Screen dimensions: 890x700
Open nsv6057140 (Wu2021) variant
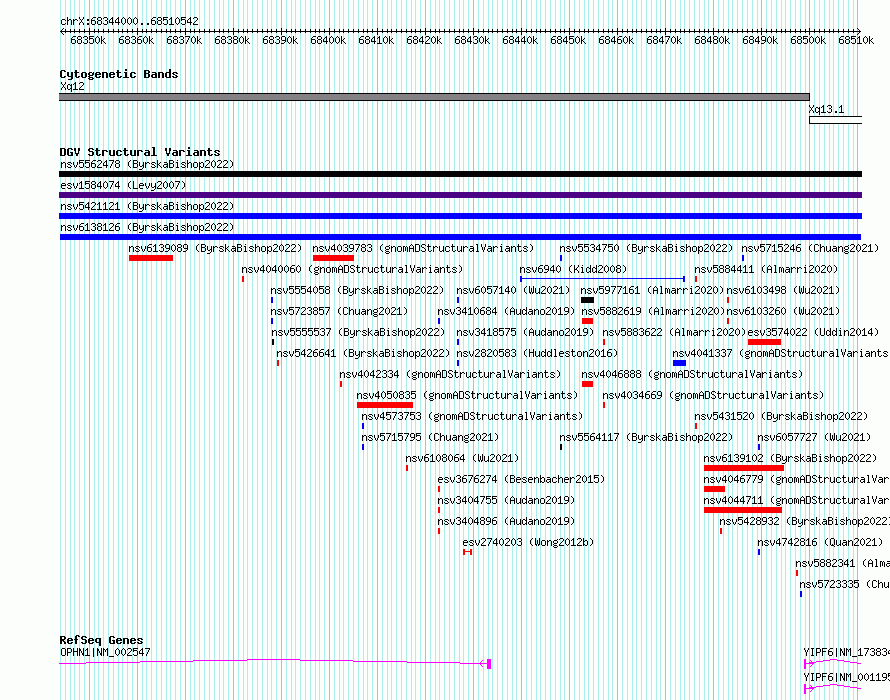514,291
